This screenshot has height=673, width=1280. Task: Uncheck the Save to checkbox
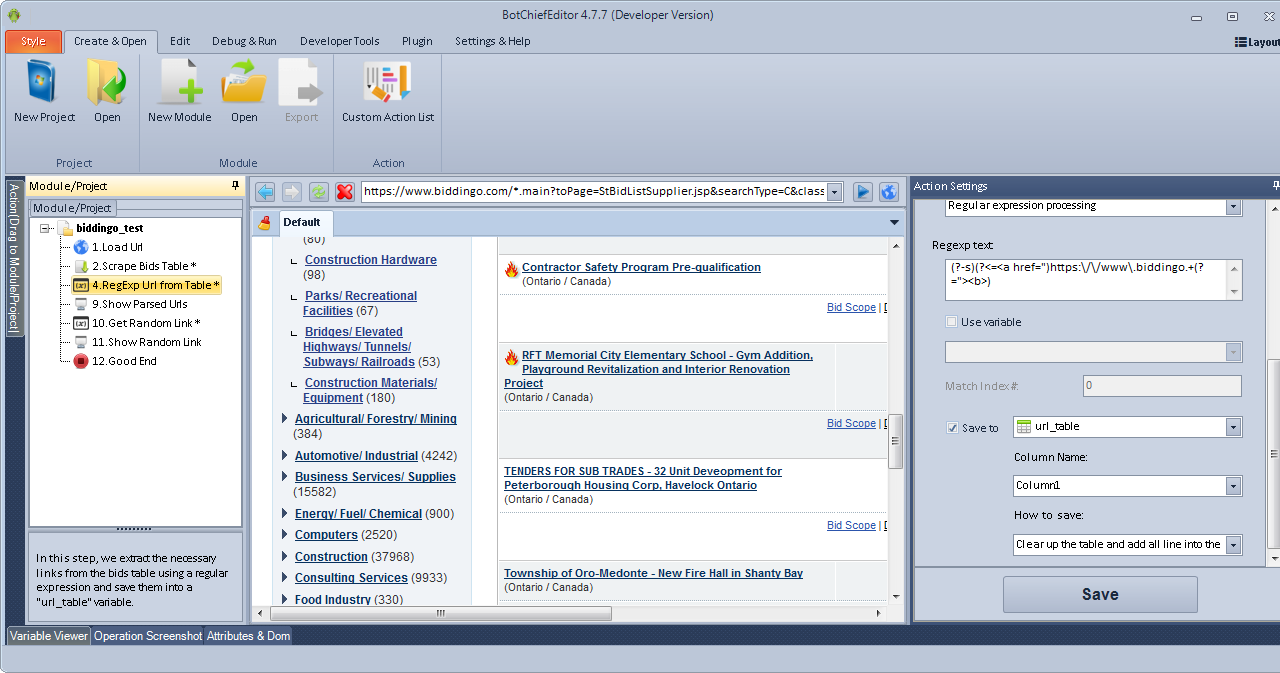[x=952, y=428]
